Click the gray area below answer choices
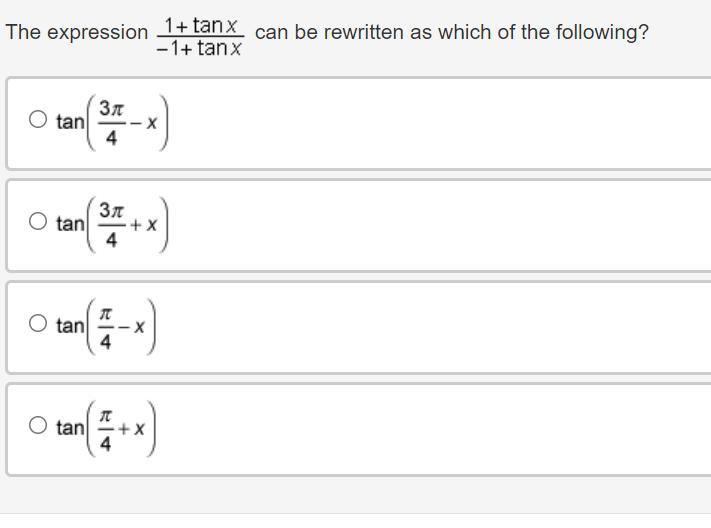Viewport: 711px width, 528px height. click(355, 502)
